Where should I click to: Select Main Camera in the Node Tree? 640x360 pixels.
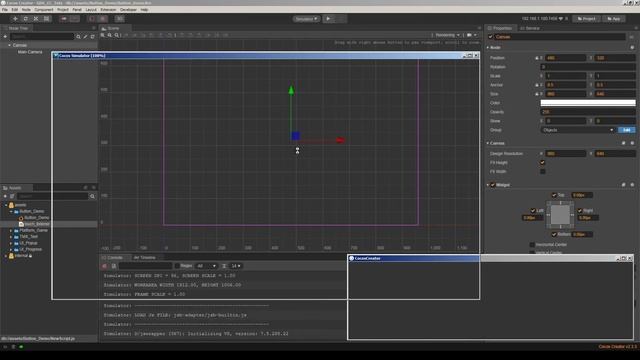click(x=30, y=52)
